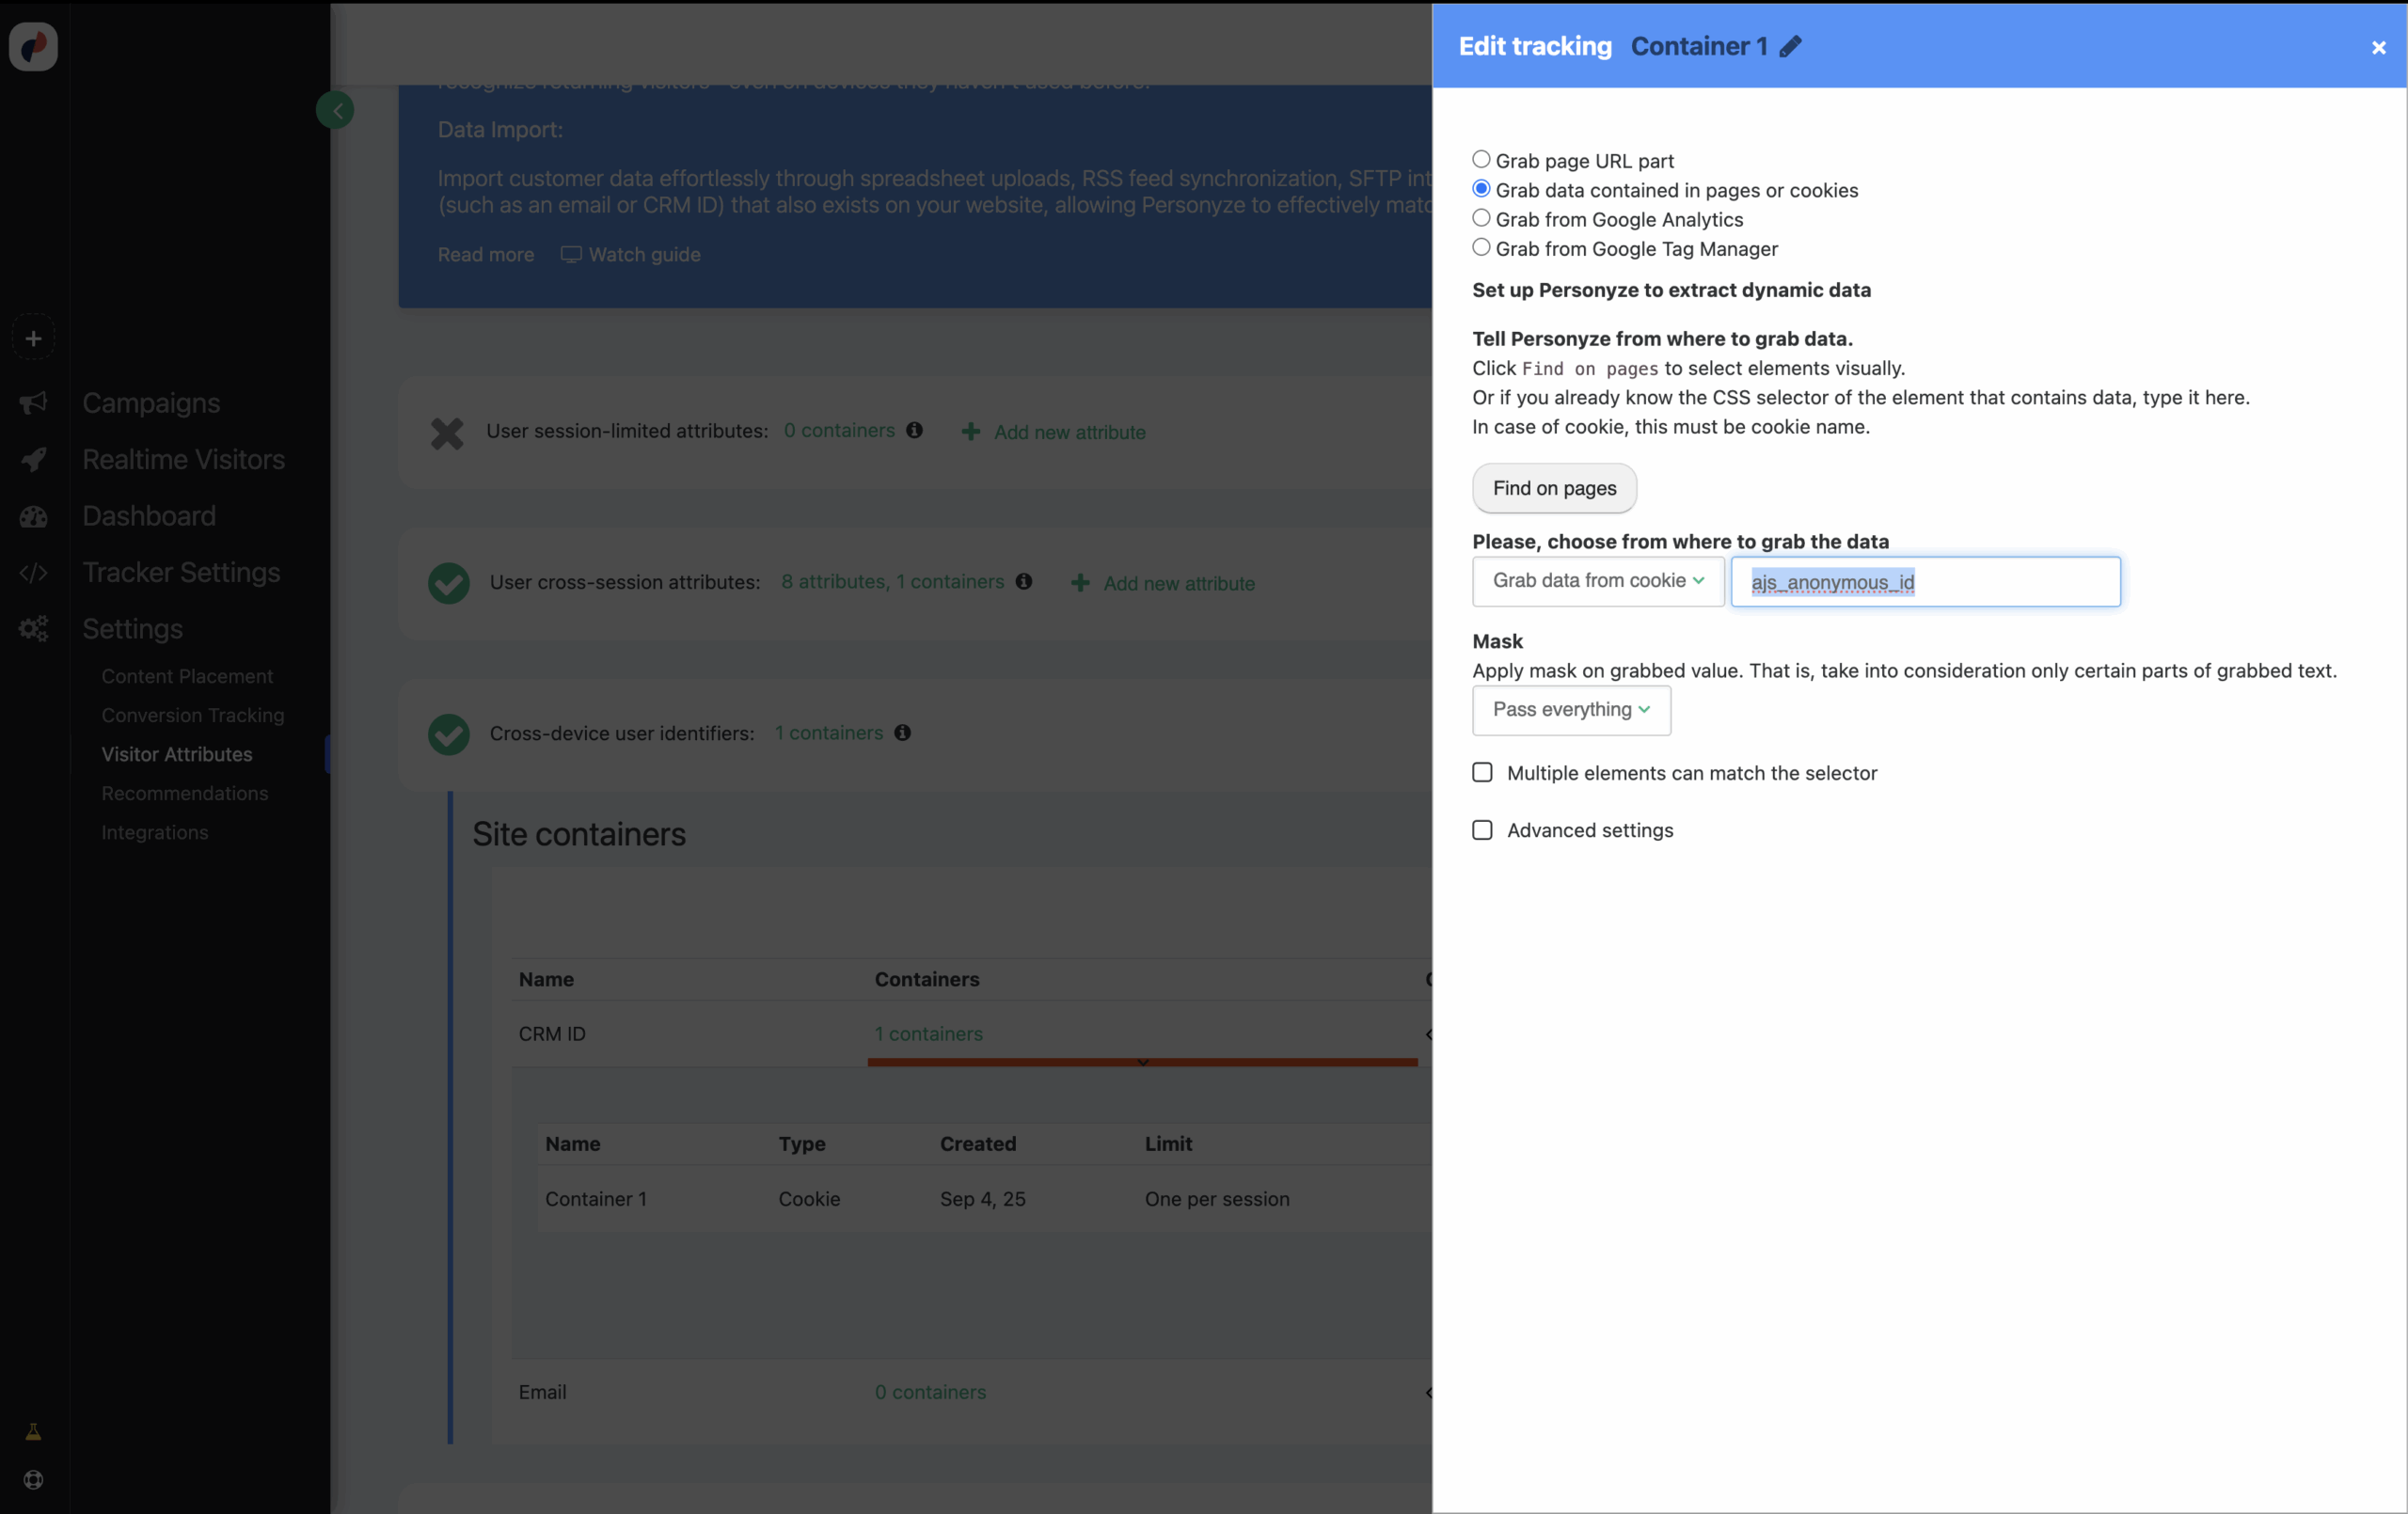Click Find on pages button
The height and width of the screenshot is (1514, 2408).
click(x=1554, y=488)
